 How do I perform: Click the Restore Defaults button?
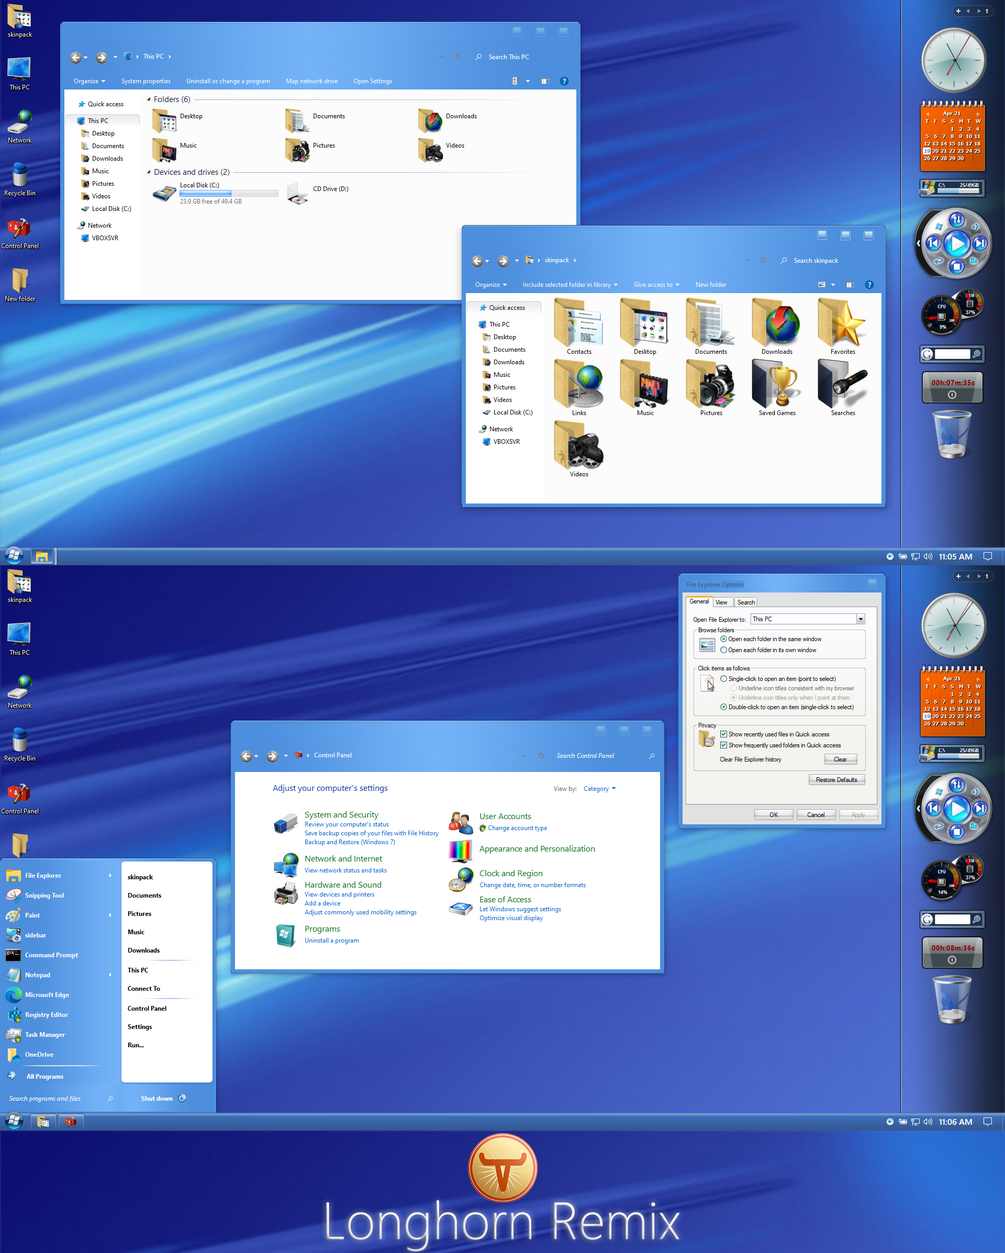click(x=837, y=779)
